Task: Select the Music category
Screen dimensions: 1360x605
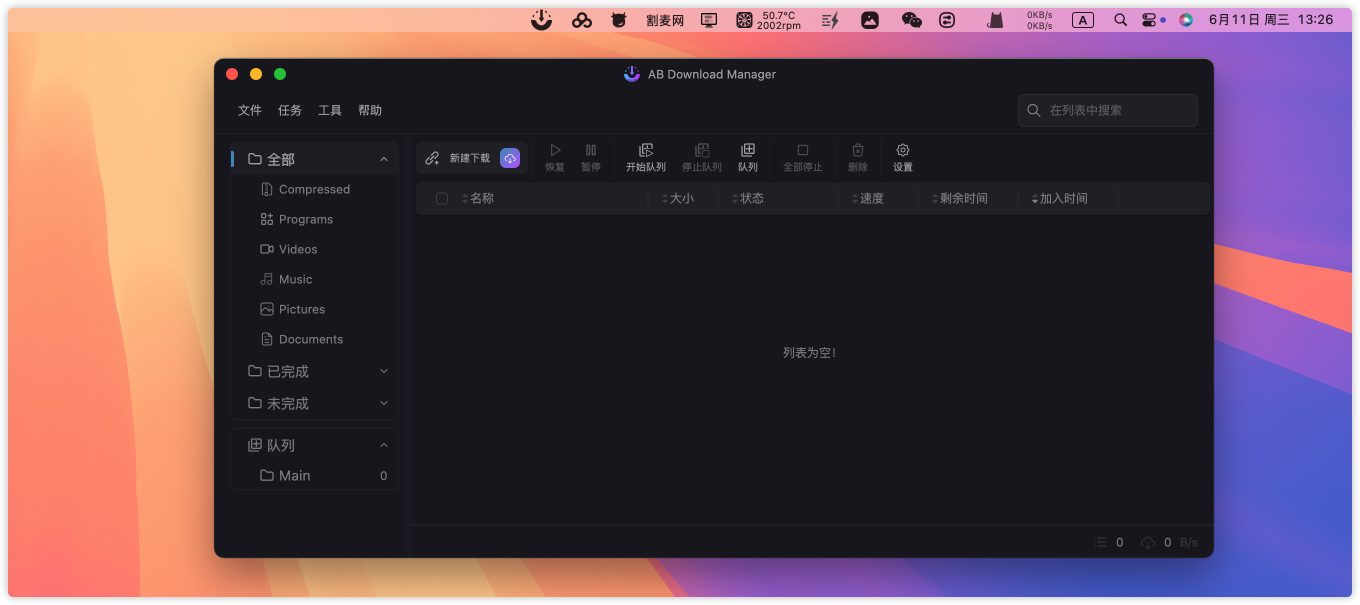Action: pos(315,279)
